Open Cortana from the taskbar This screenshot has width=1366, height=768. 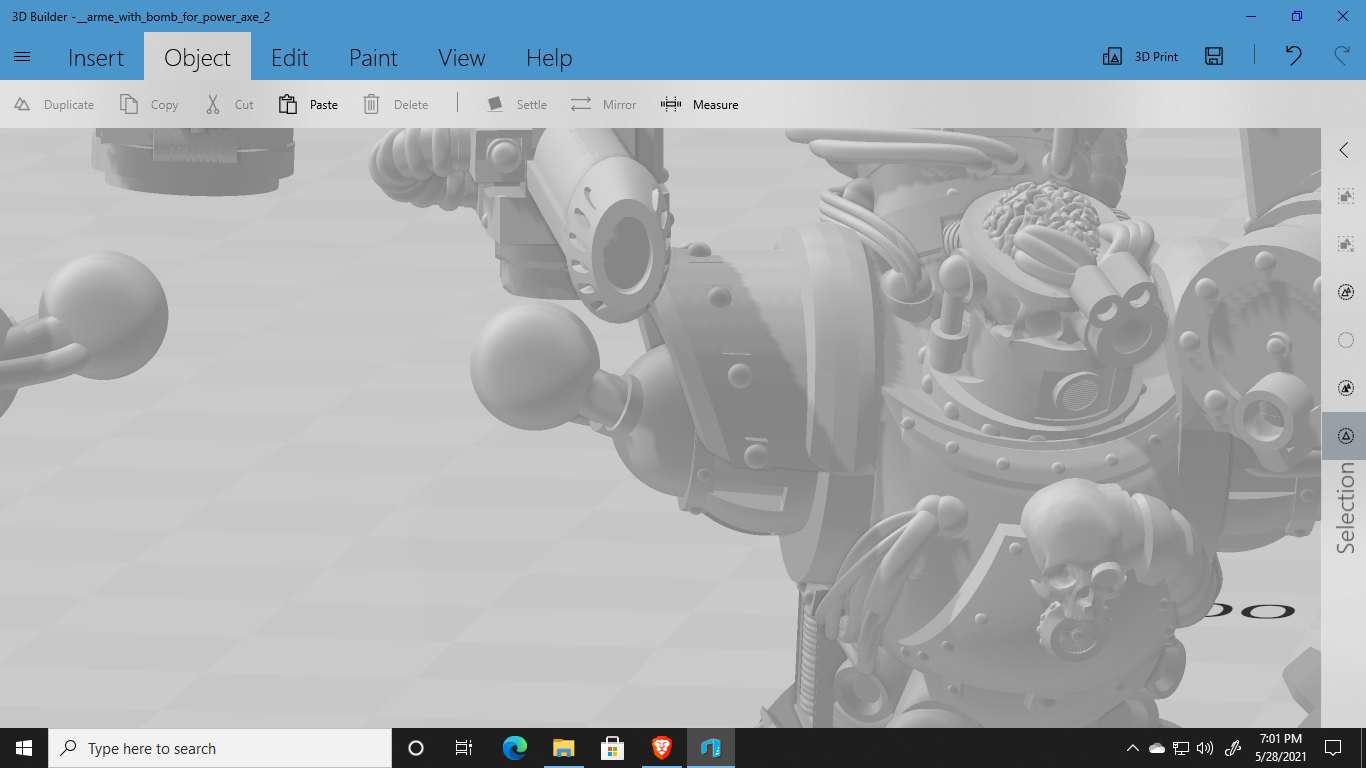click(x=416, y=748)
